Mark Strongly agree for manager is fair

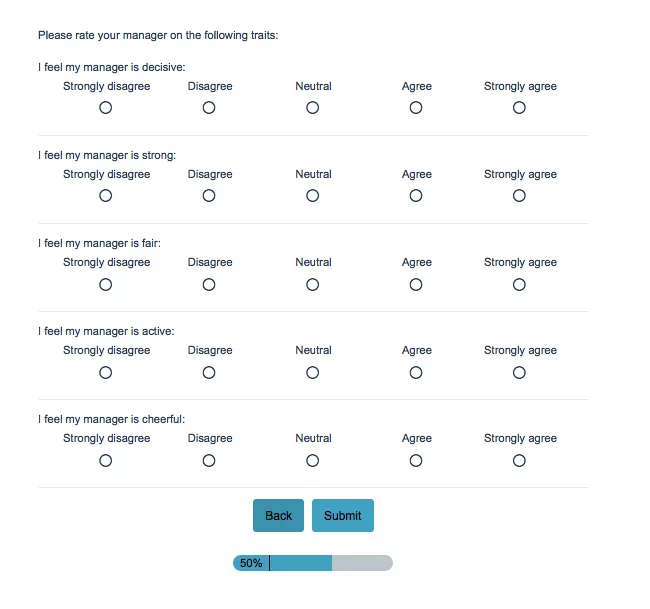click(519, 284)
